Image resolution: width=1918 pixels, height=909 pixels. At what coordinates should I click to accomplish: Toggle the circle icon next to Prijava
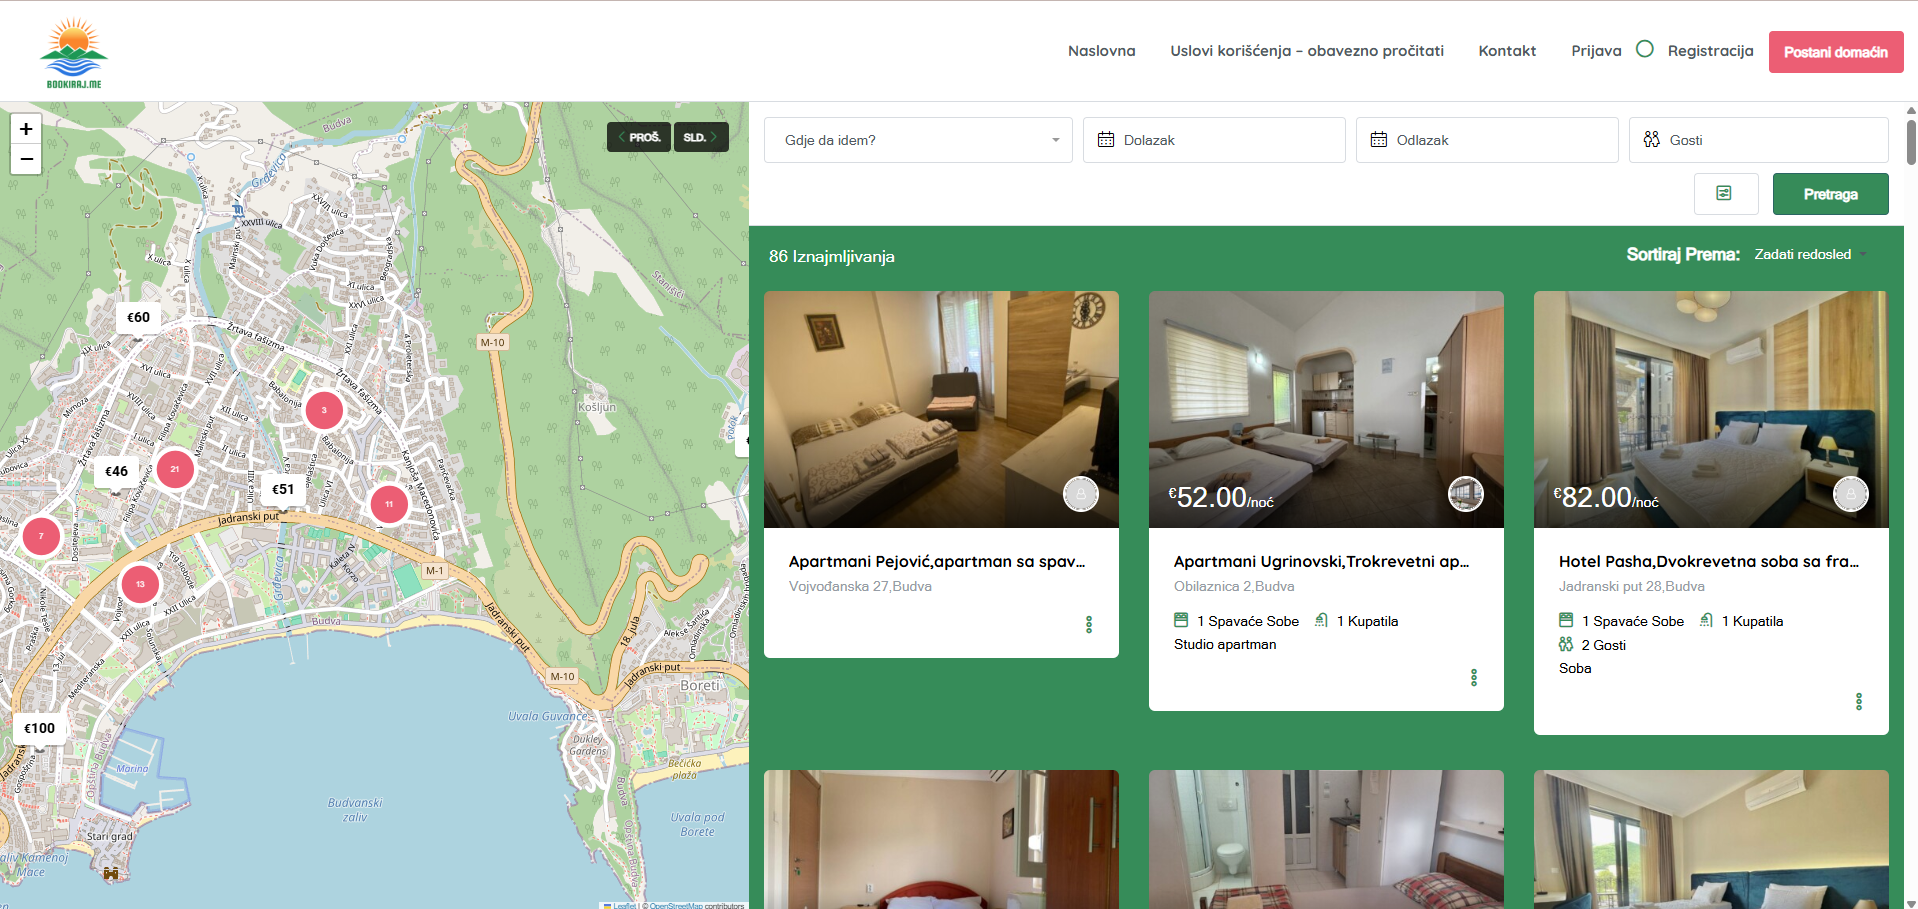1645,49
